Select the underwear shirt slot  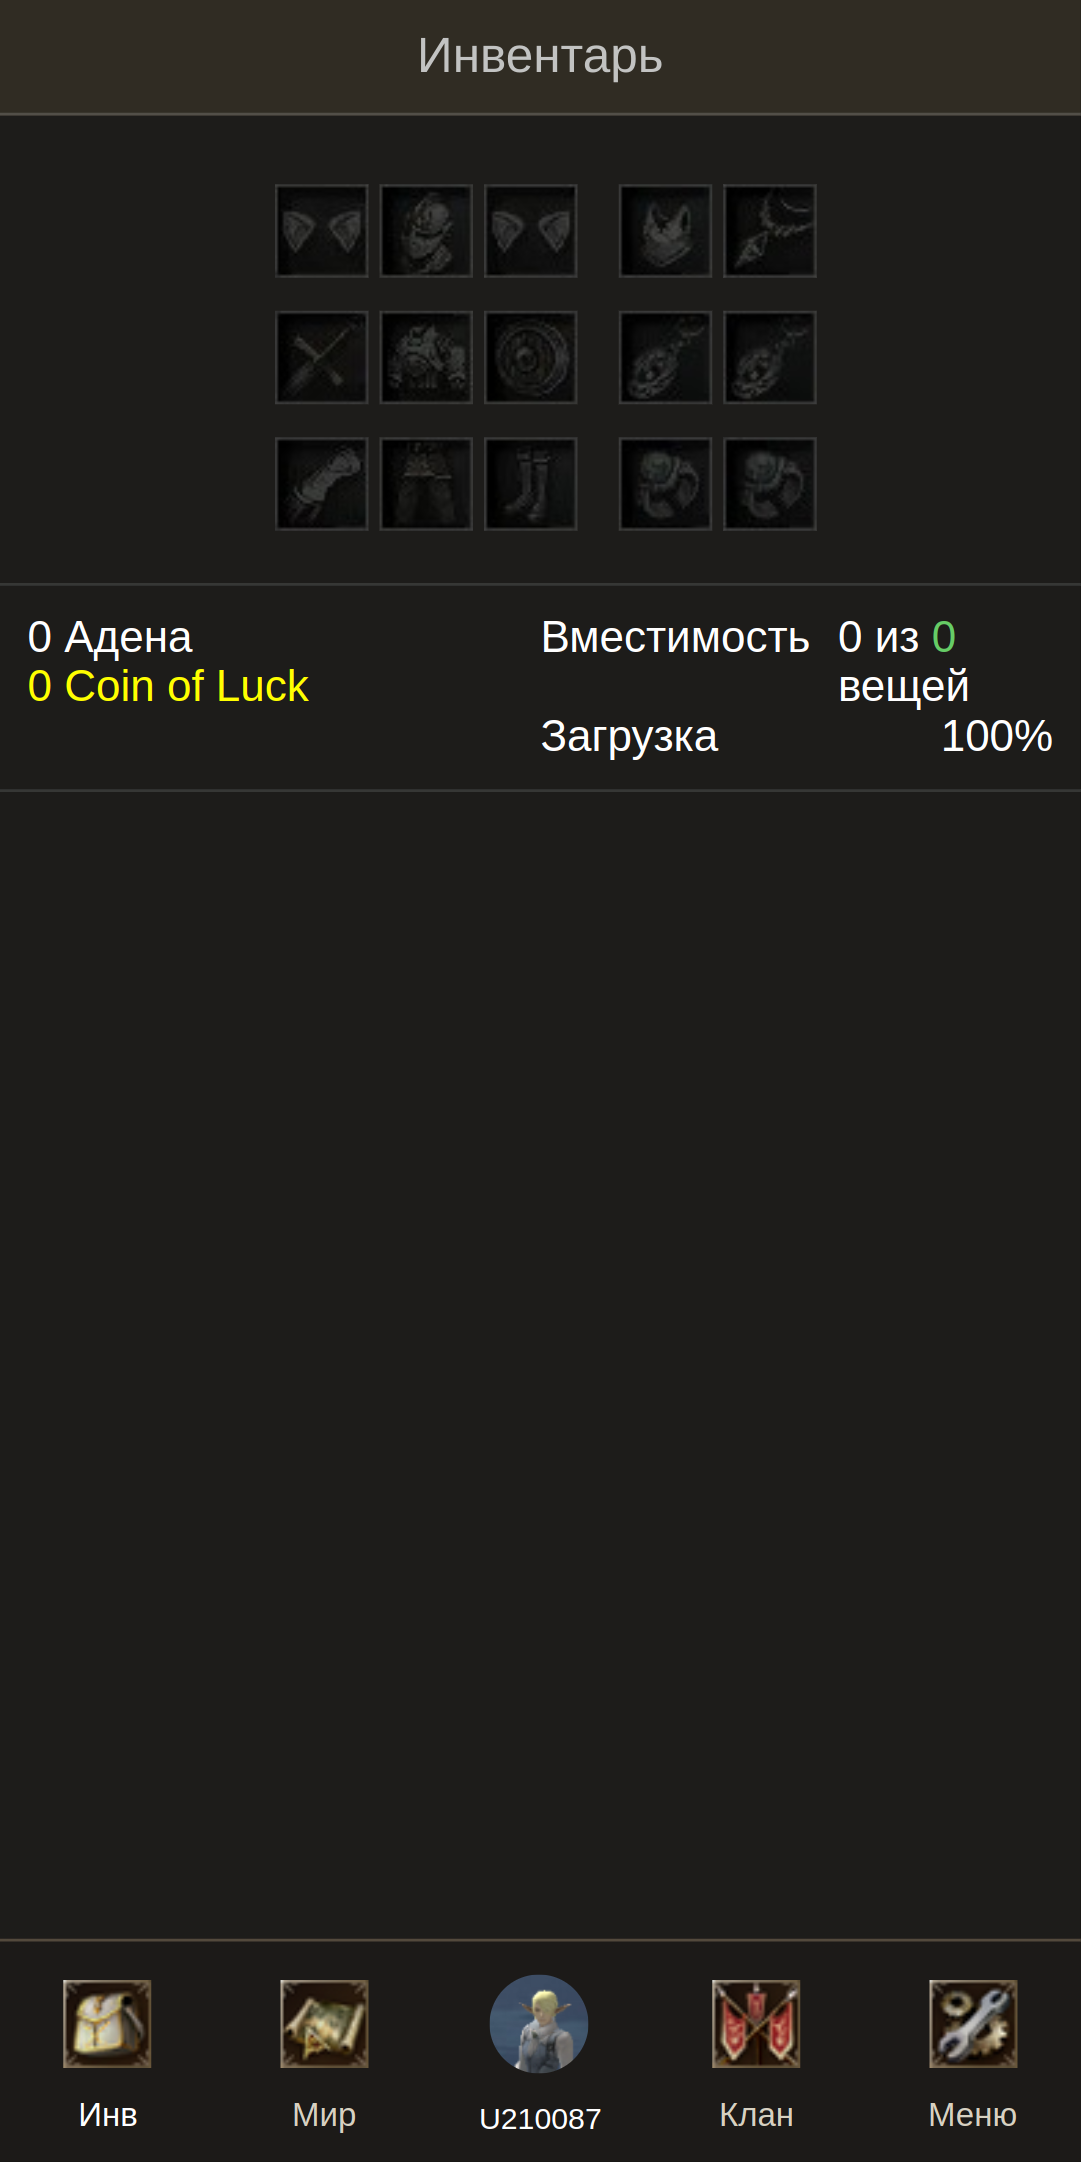665,231
